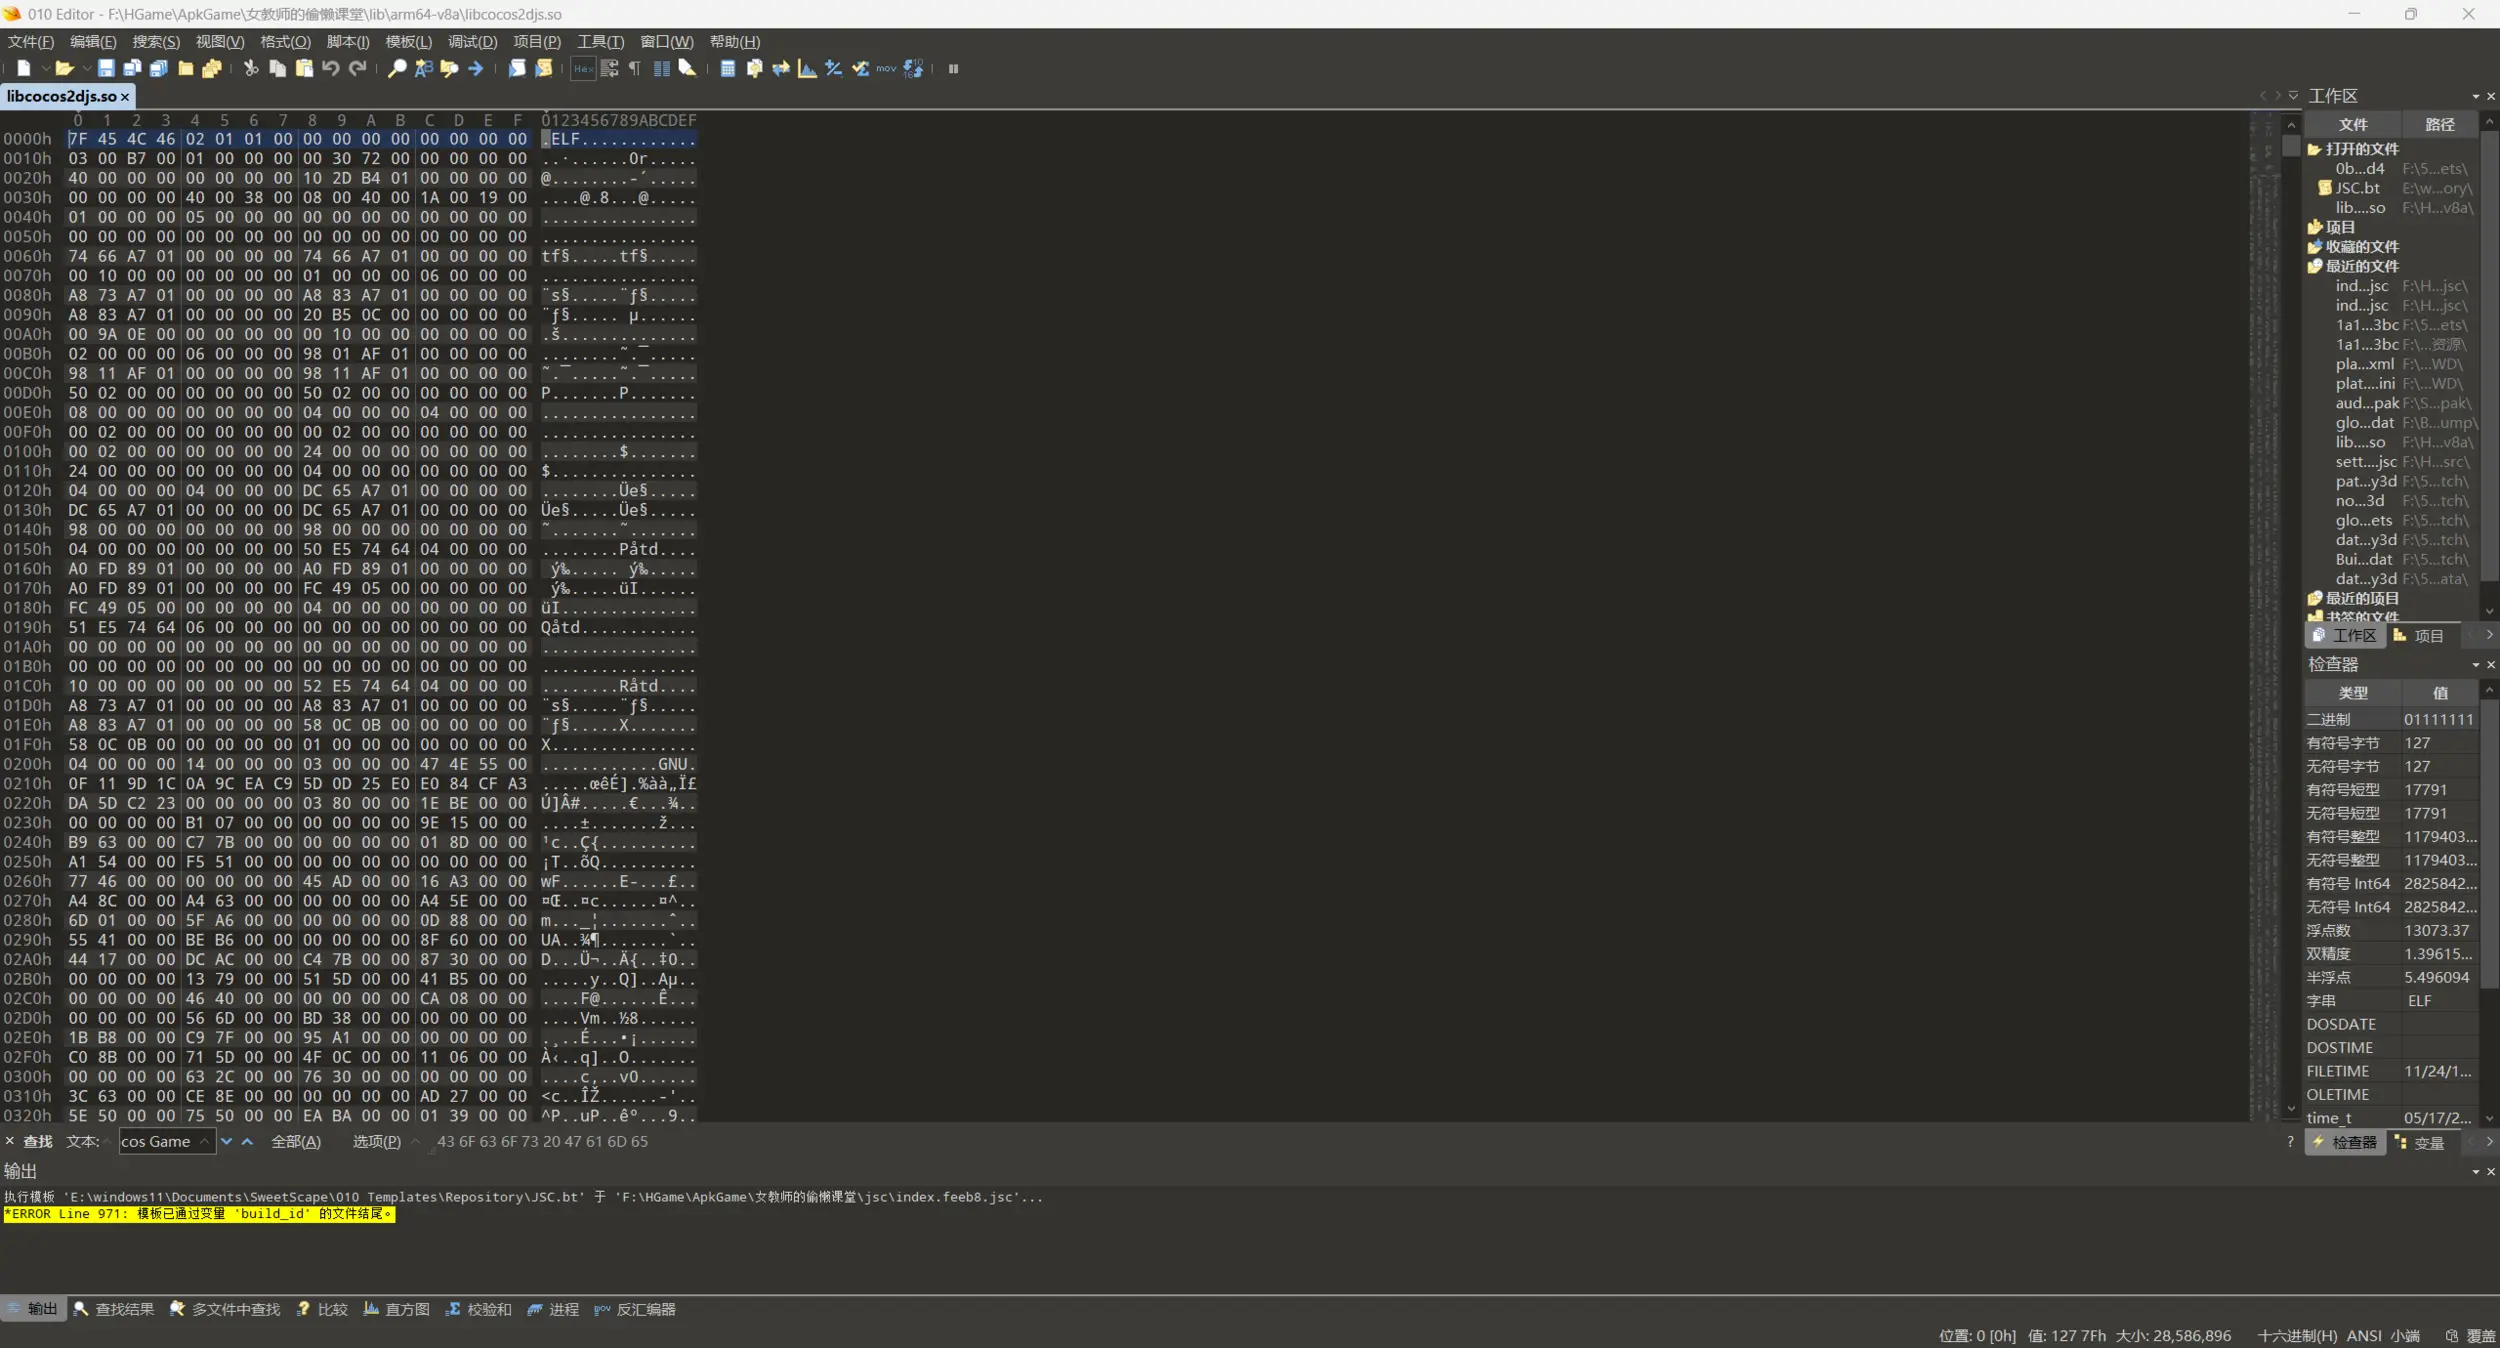Click the 选项(P) search options button

376,1141
